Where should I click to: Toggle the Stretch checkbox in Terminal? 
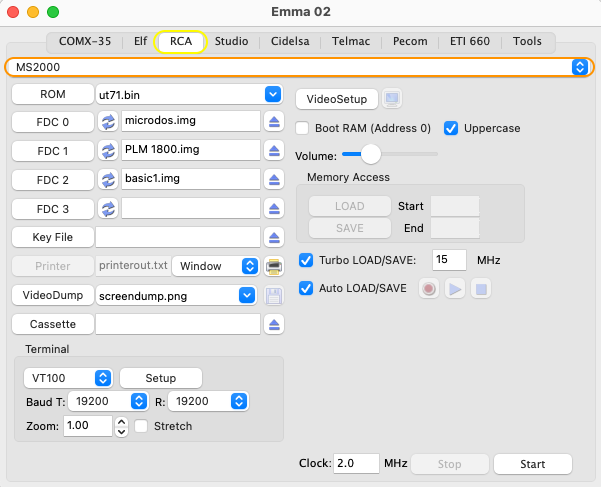(141, 426)
